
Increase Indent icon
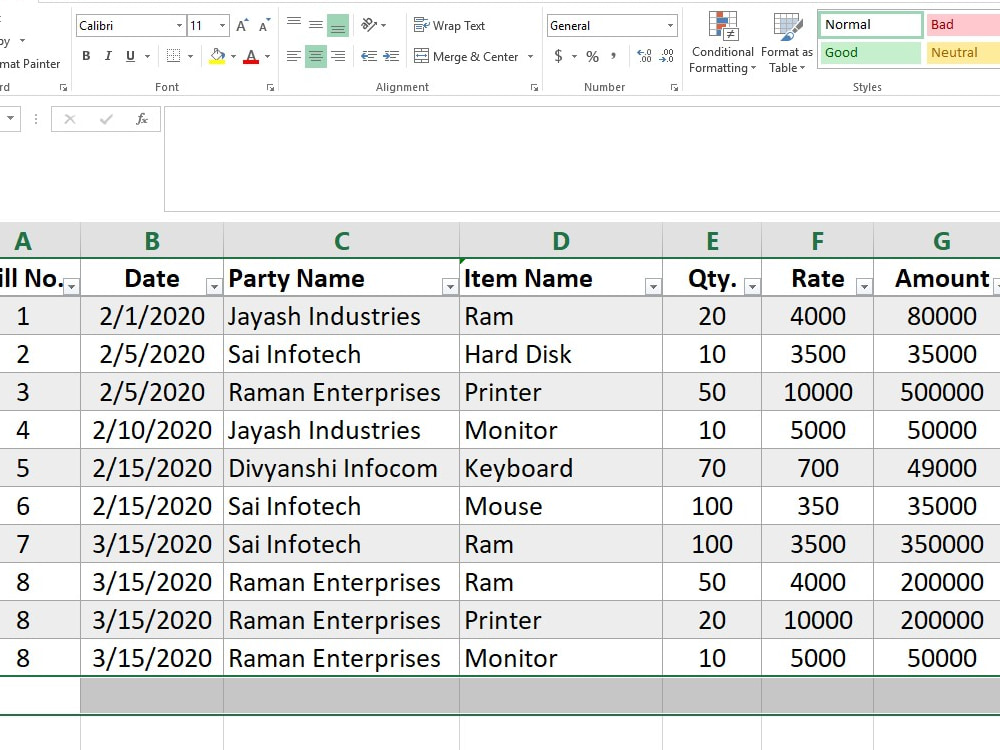click(391, 56)
